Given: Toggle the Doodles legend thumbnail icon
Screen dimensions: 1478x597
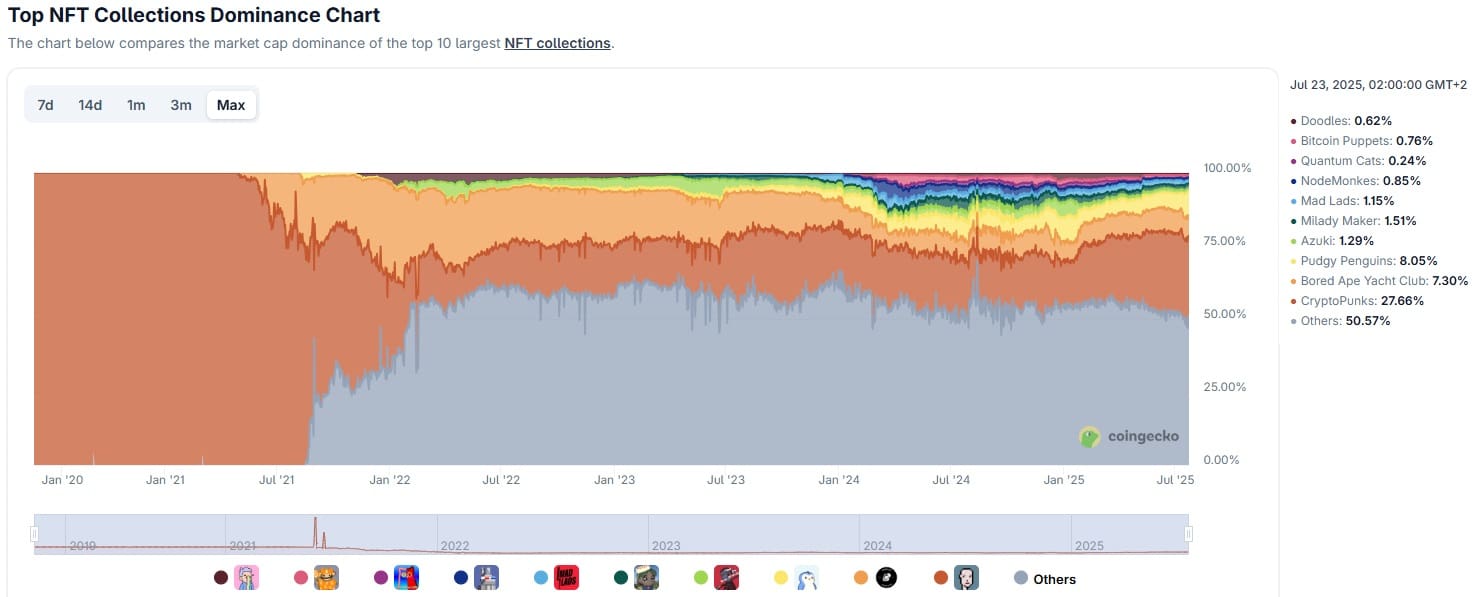Looking at the screenshot, I should click(x=247, y=578).
